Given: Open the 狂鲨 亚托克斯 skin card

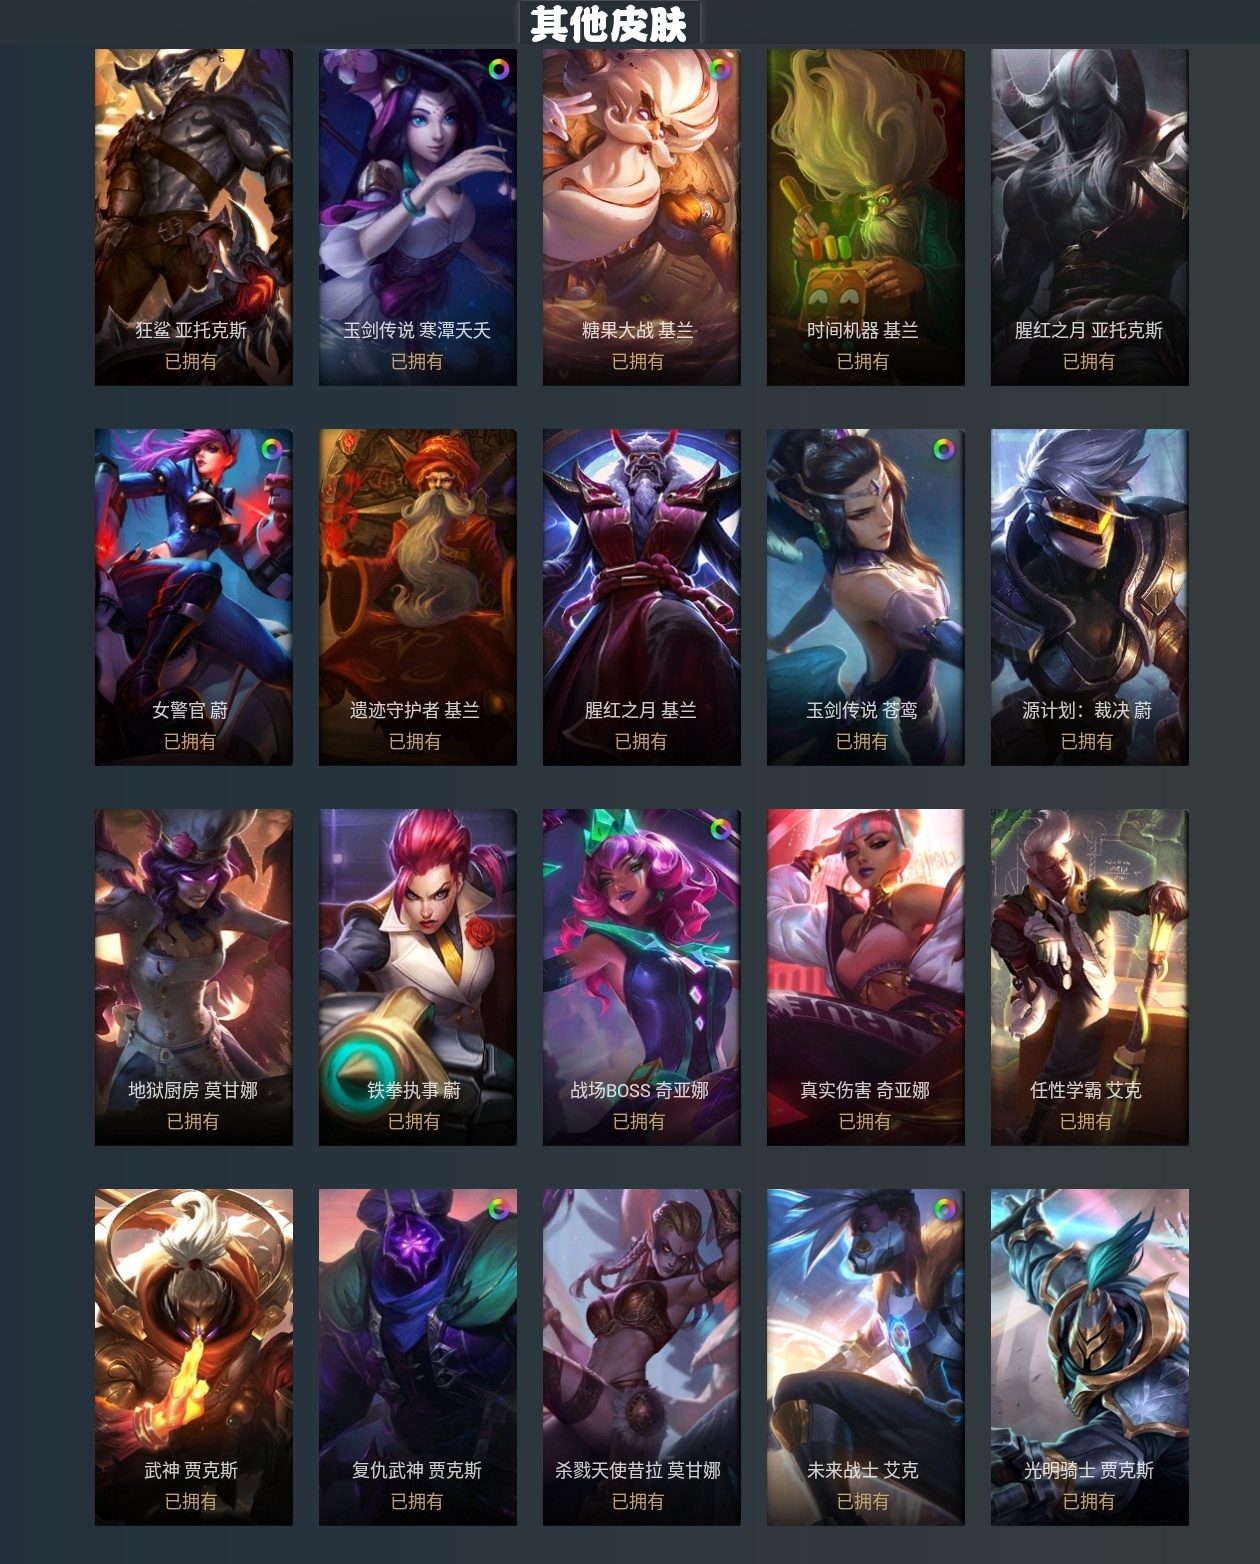Looking at the screenshot, I should [194, 217].
